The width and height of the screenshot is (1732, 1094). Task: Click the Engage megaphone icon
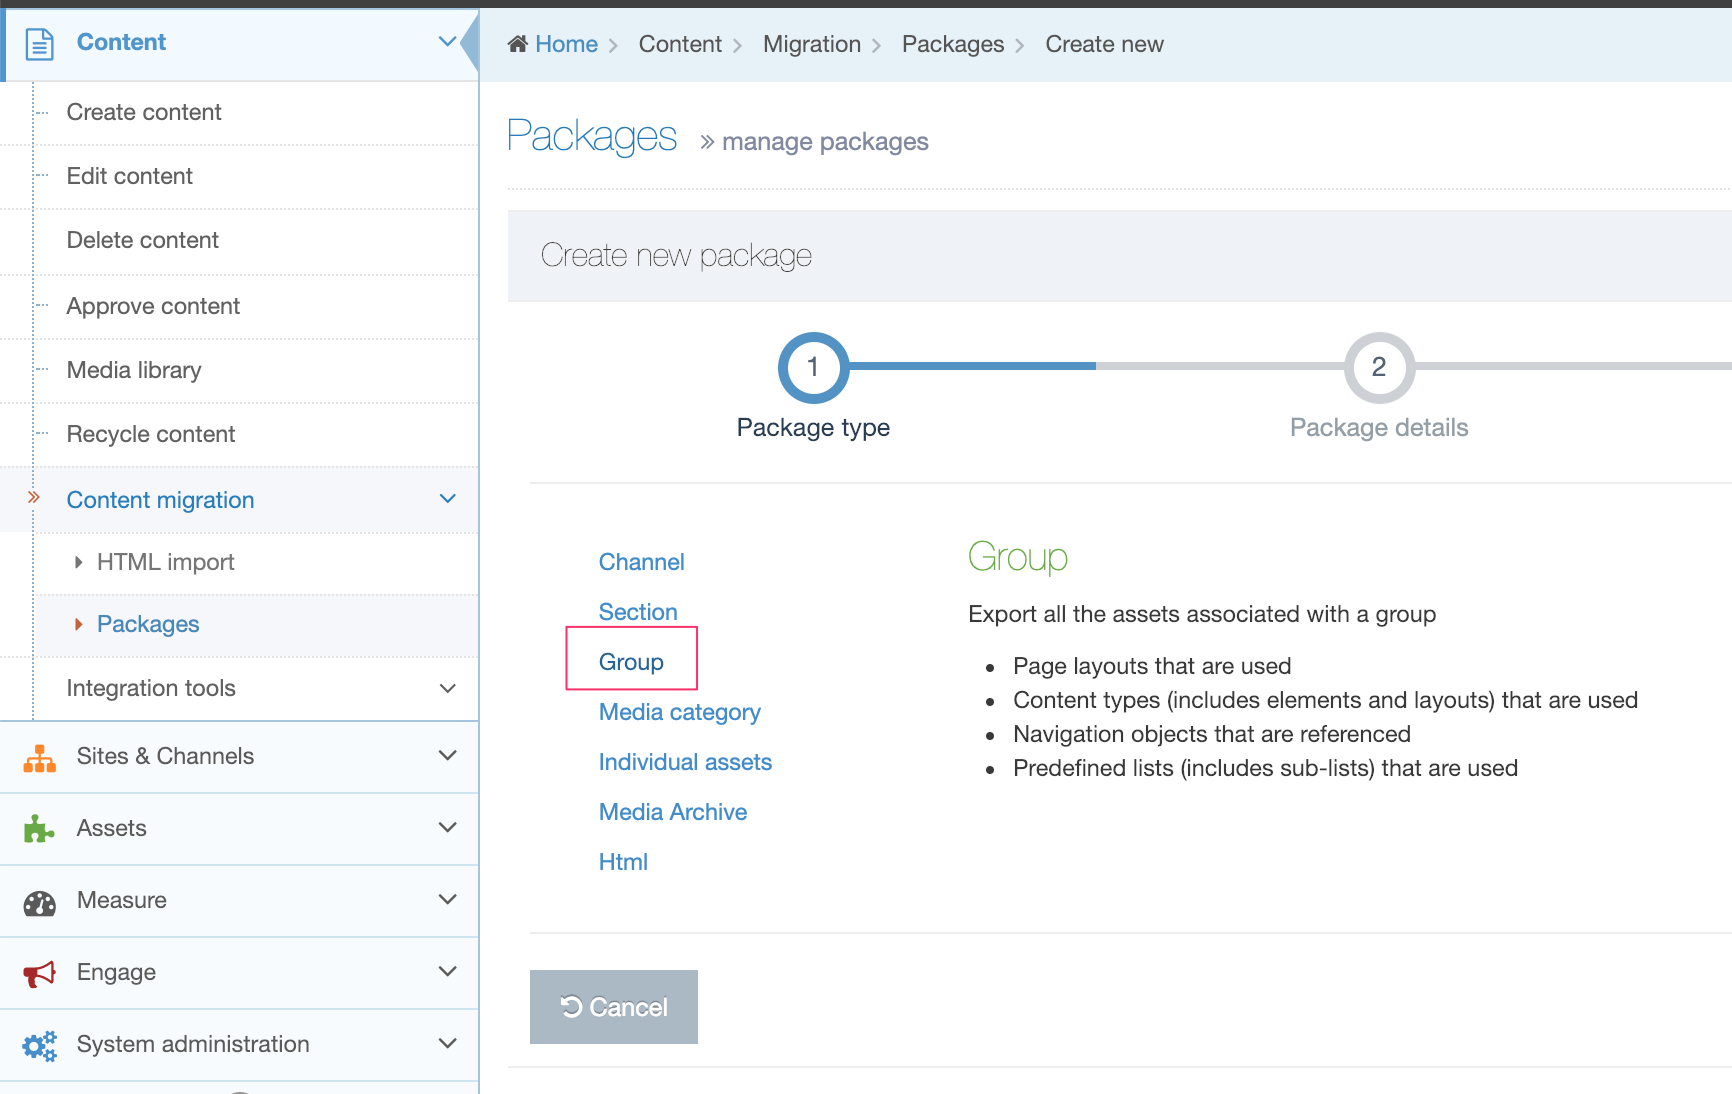[39, 973]
